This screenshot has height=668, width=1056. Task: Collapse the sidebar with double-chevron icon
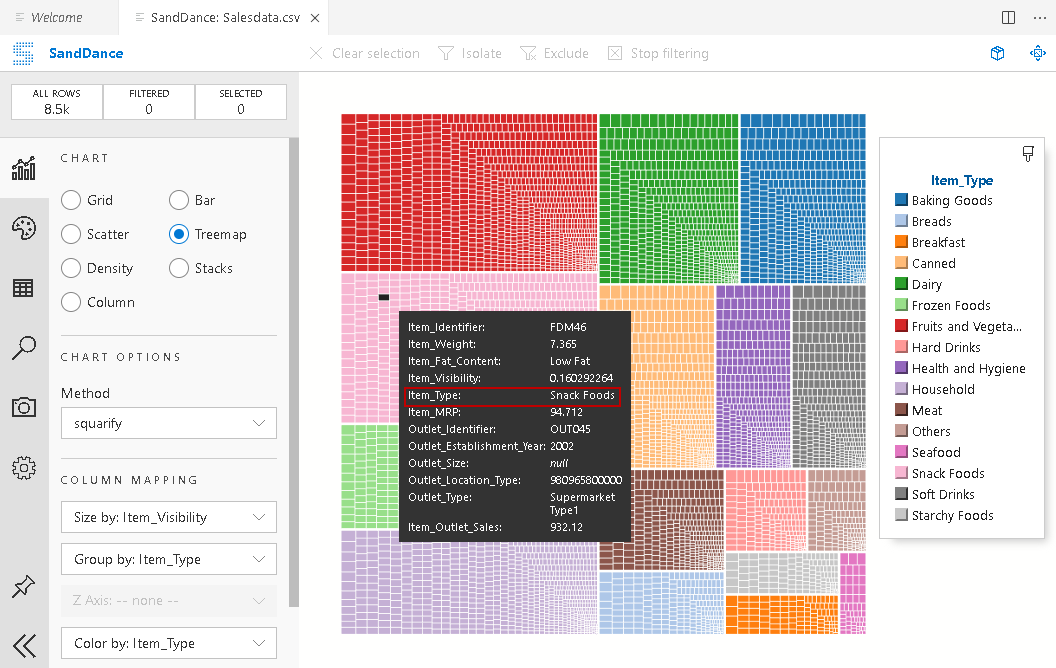tap(24, 645)
